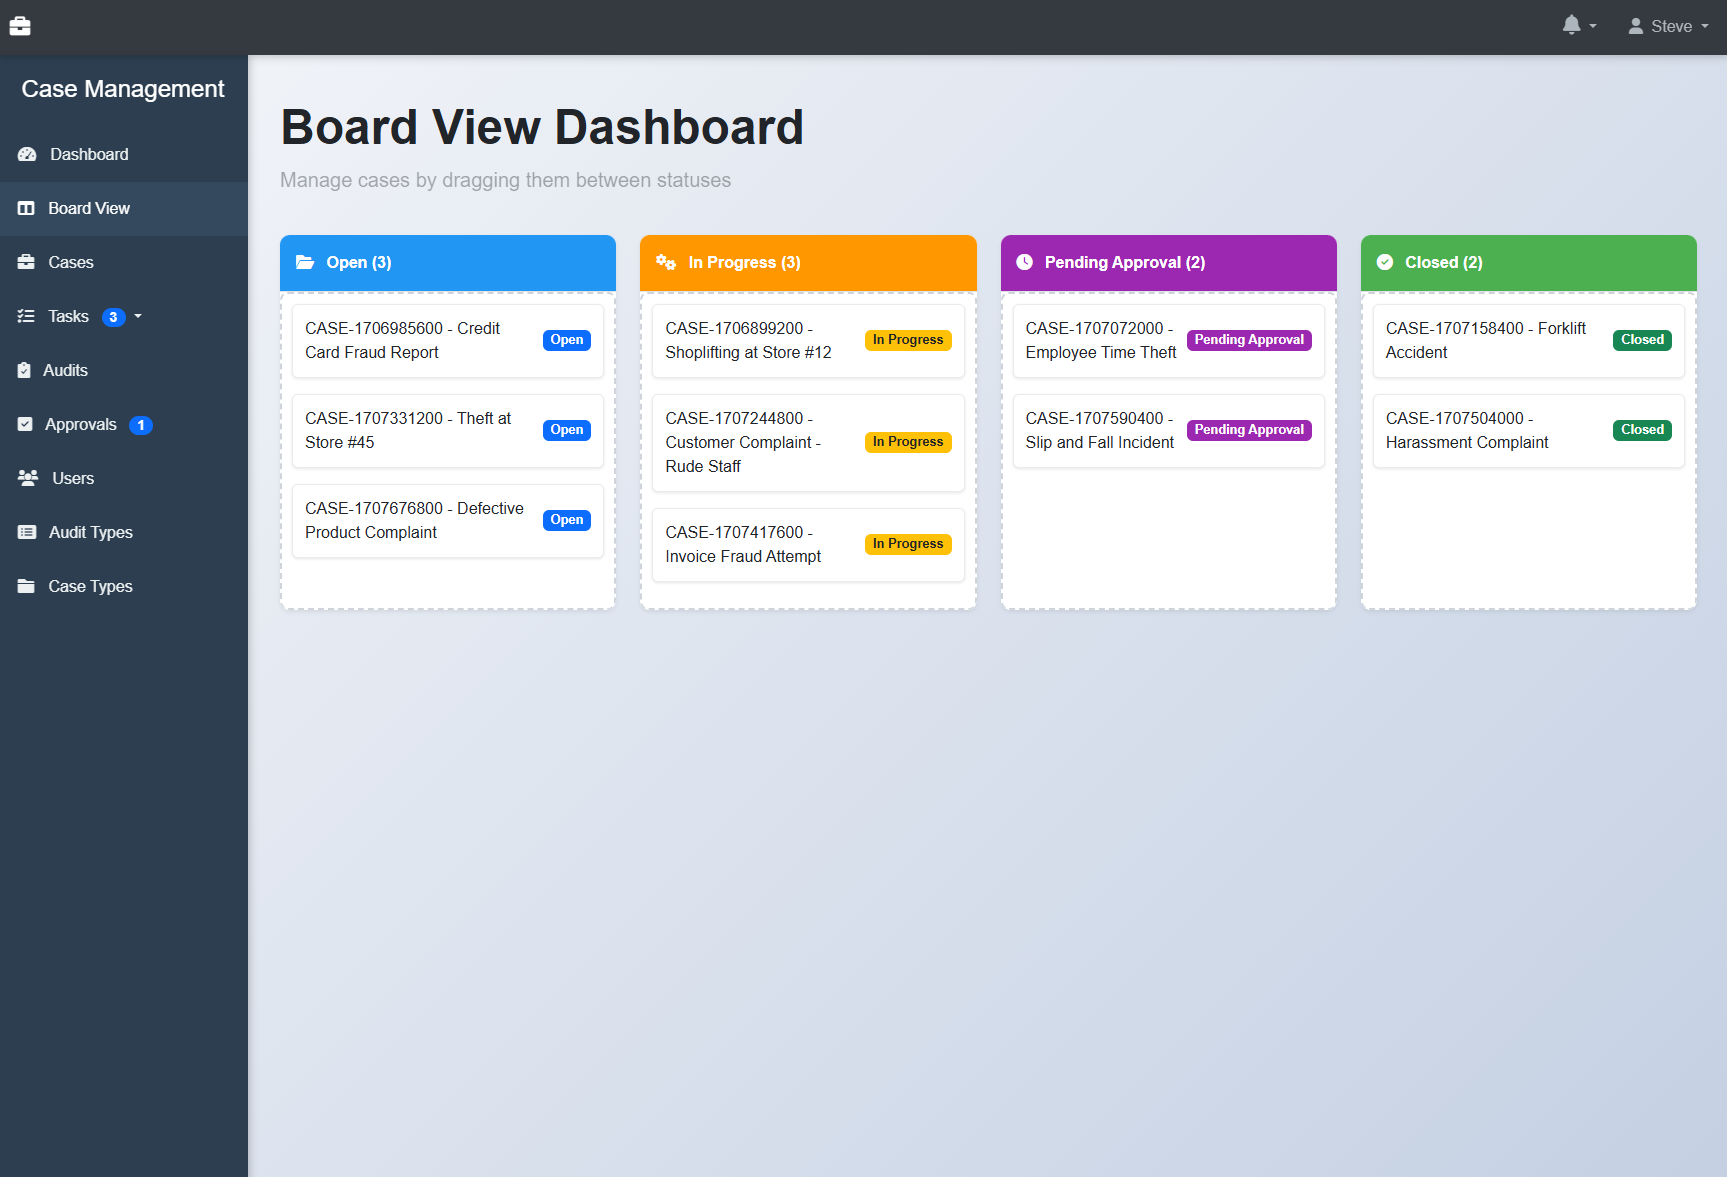Expand the notification dropdown arrow
Screen dimensions: 1727x1177
click(1593, 27)
